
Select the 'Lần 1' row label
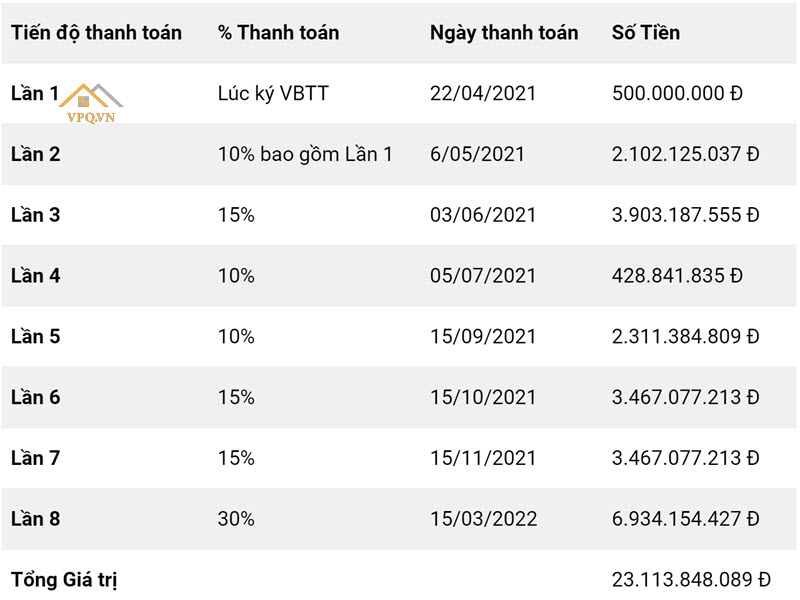(x=35, y=93)
